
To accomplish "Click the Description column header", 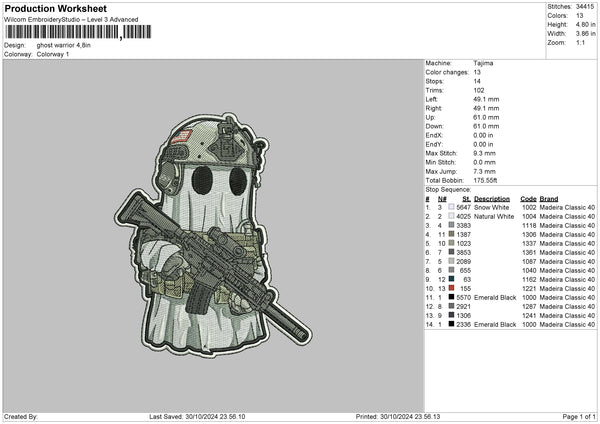I will 491,198.
